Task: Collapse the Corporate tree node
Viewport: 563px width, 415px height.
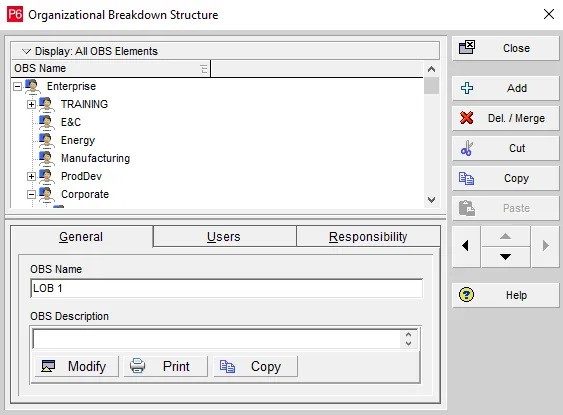Action: (31, 194)
